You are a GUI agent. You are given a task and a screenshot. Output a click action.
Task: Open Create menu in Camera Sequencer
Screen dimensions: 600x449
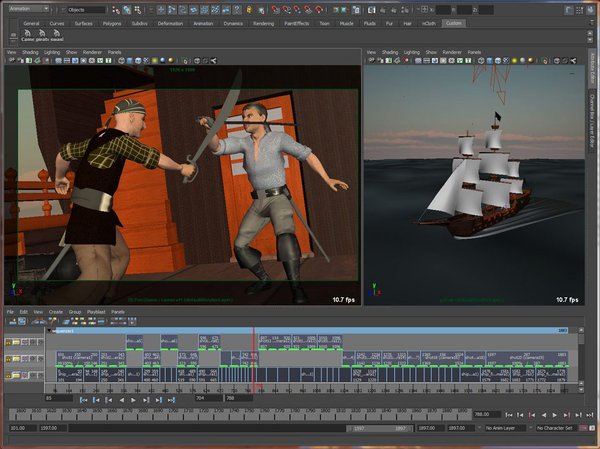(x=56, y=312)
